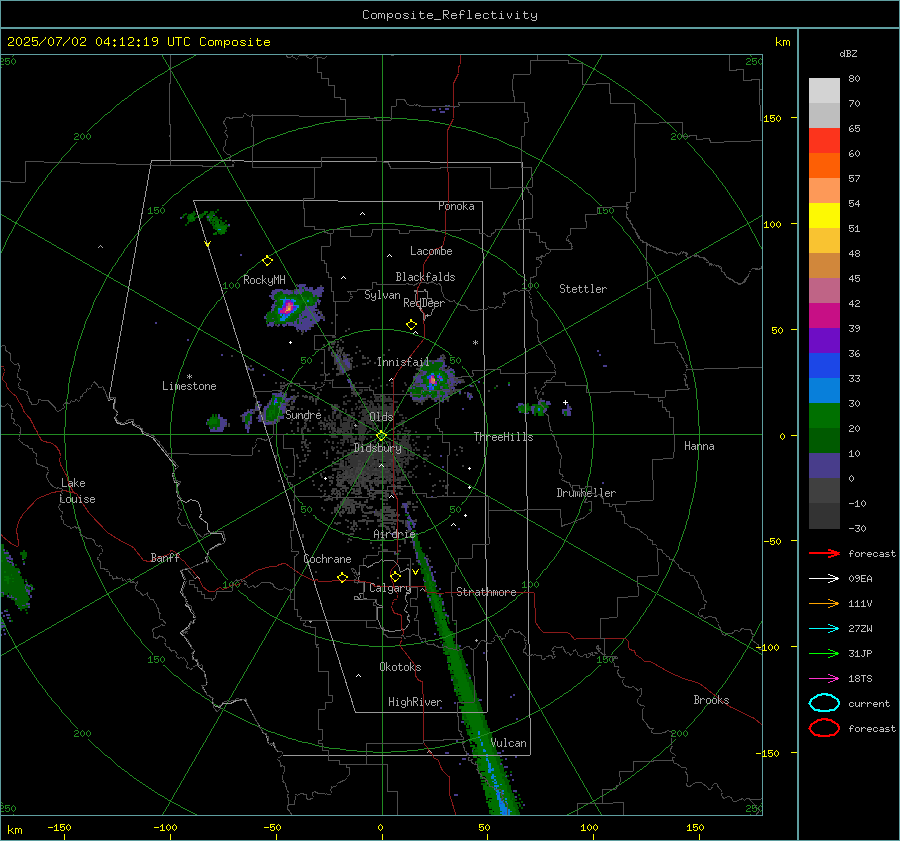Click the Didsbury label
The width and height of the screenshot is (900, 841).
click(x=377, y=448)
